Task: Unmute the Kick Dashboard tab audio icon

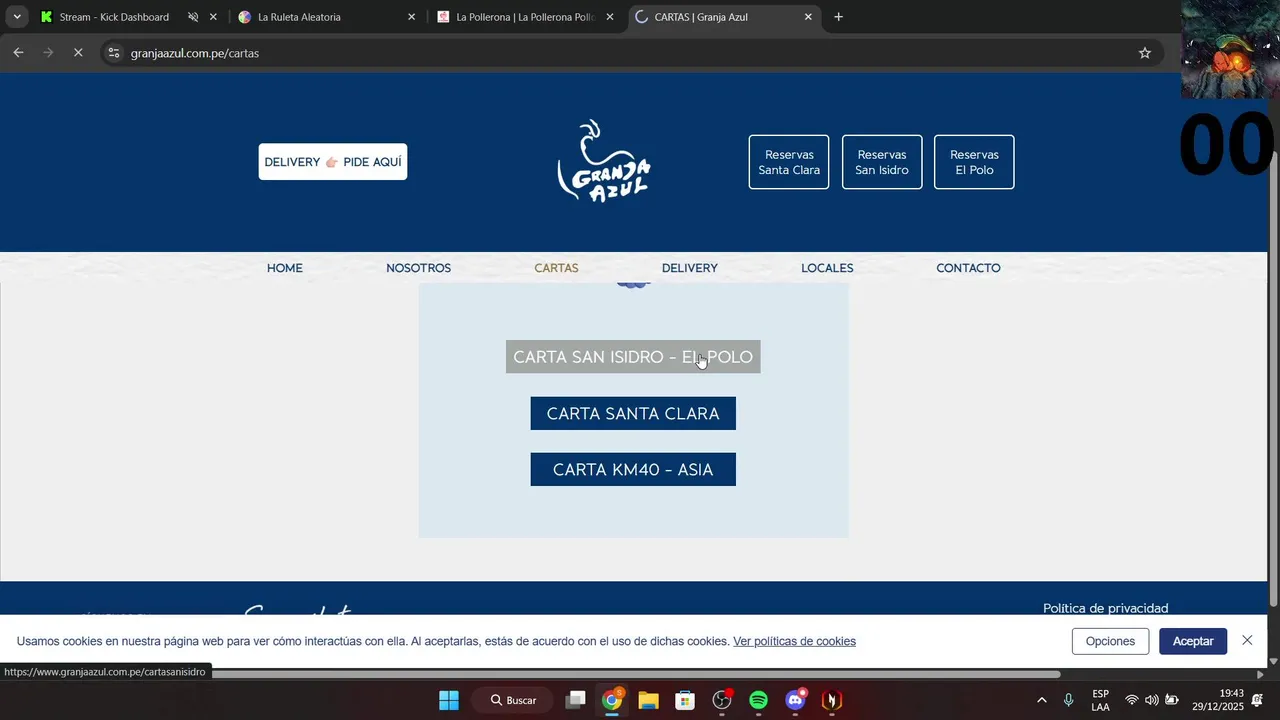Action: [x=193, y=17]
